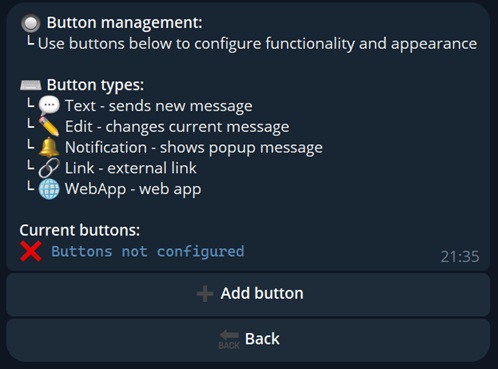
Task: Click the speech bubble Text emoji
Action: [49, 106]
